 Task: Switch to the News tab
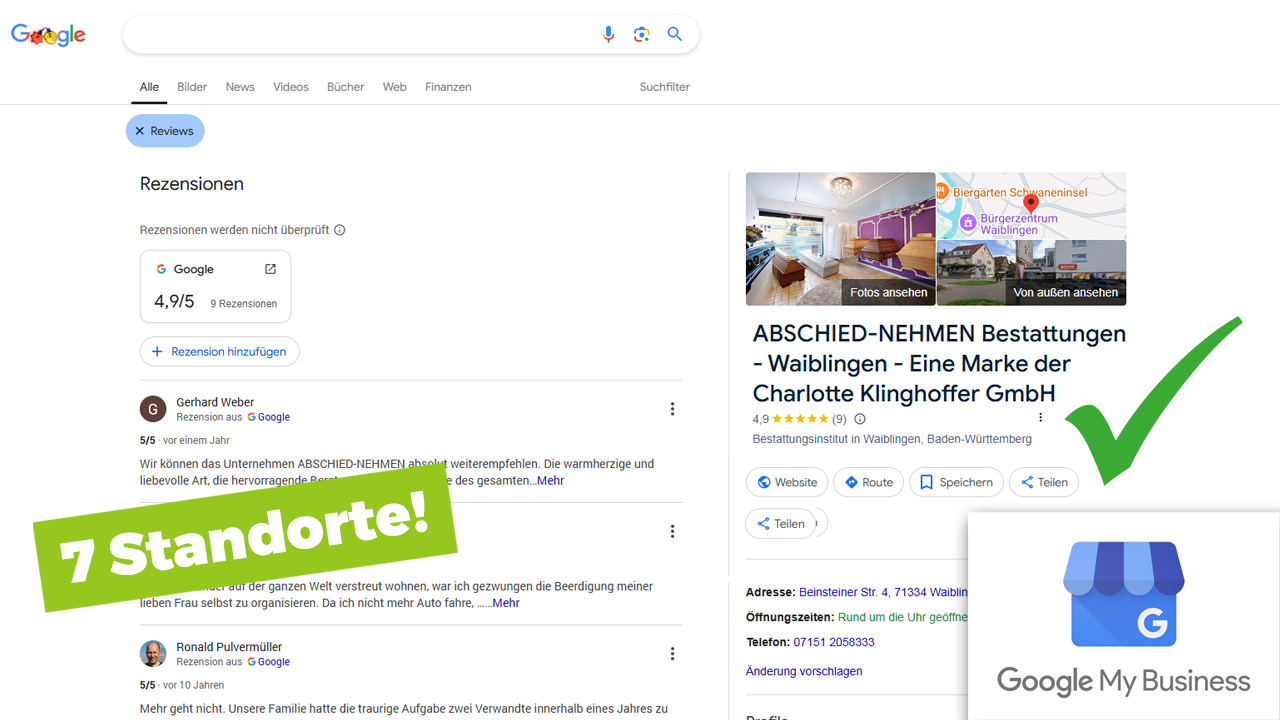pyautogui.click(x=240, y=87)
